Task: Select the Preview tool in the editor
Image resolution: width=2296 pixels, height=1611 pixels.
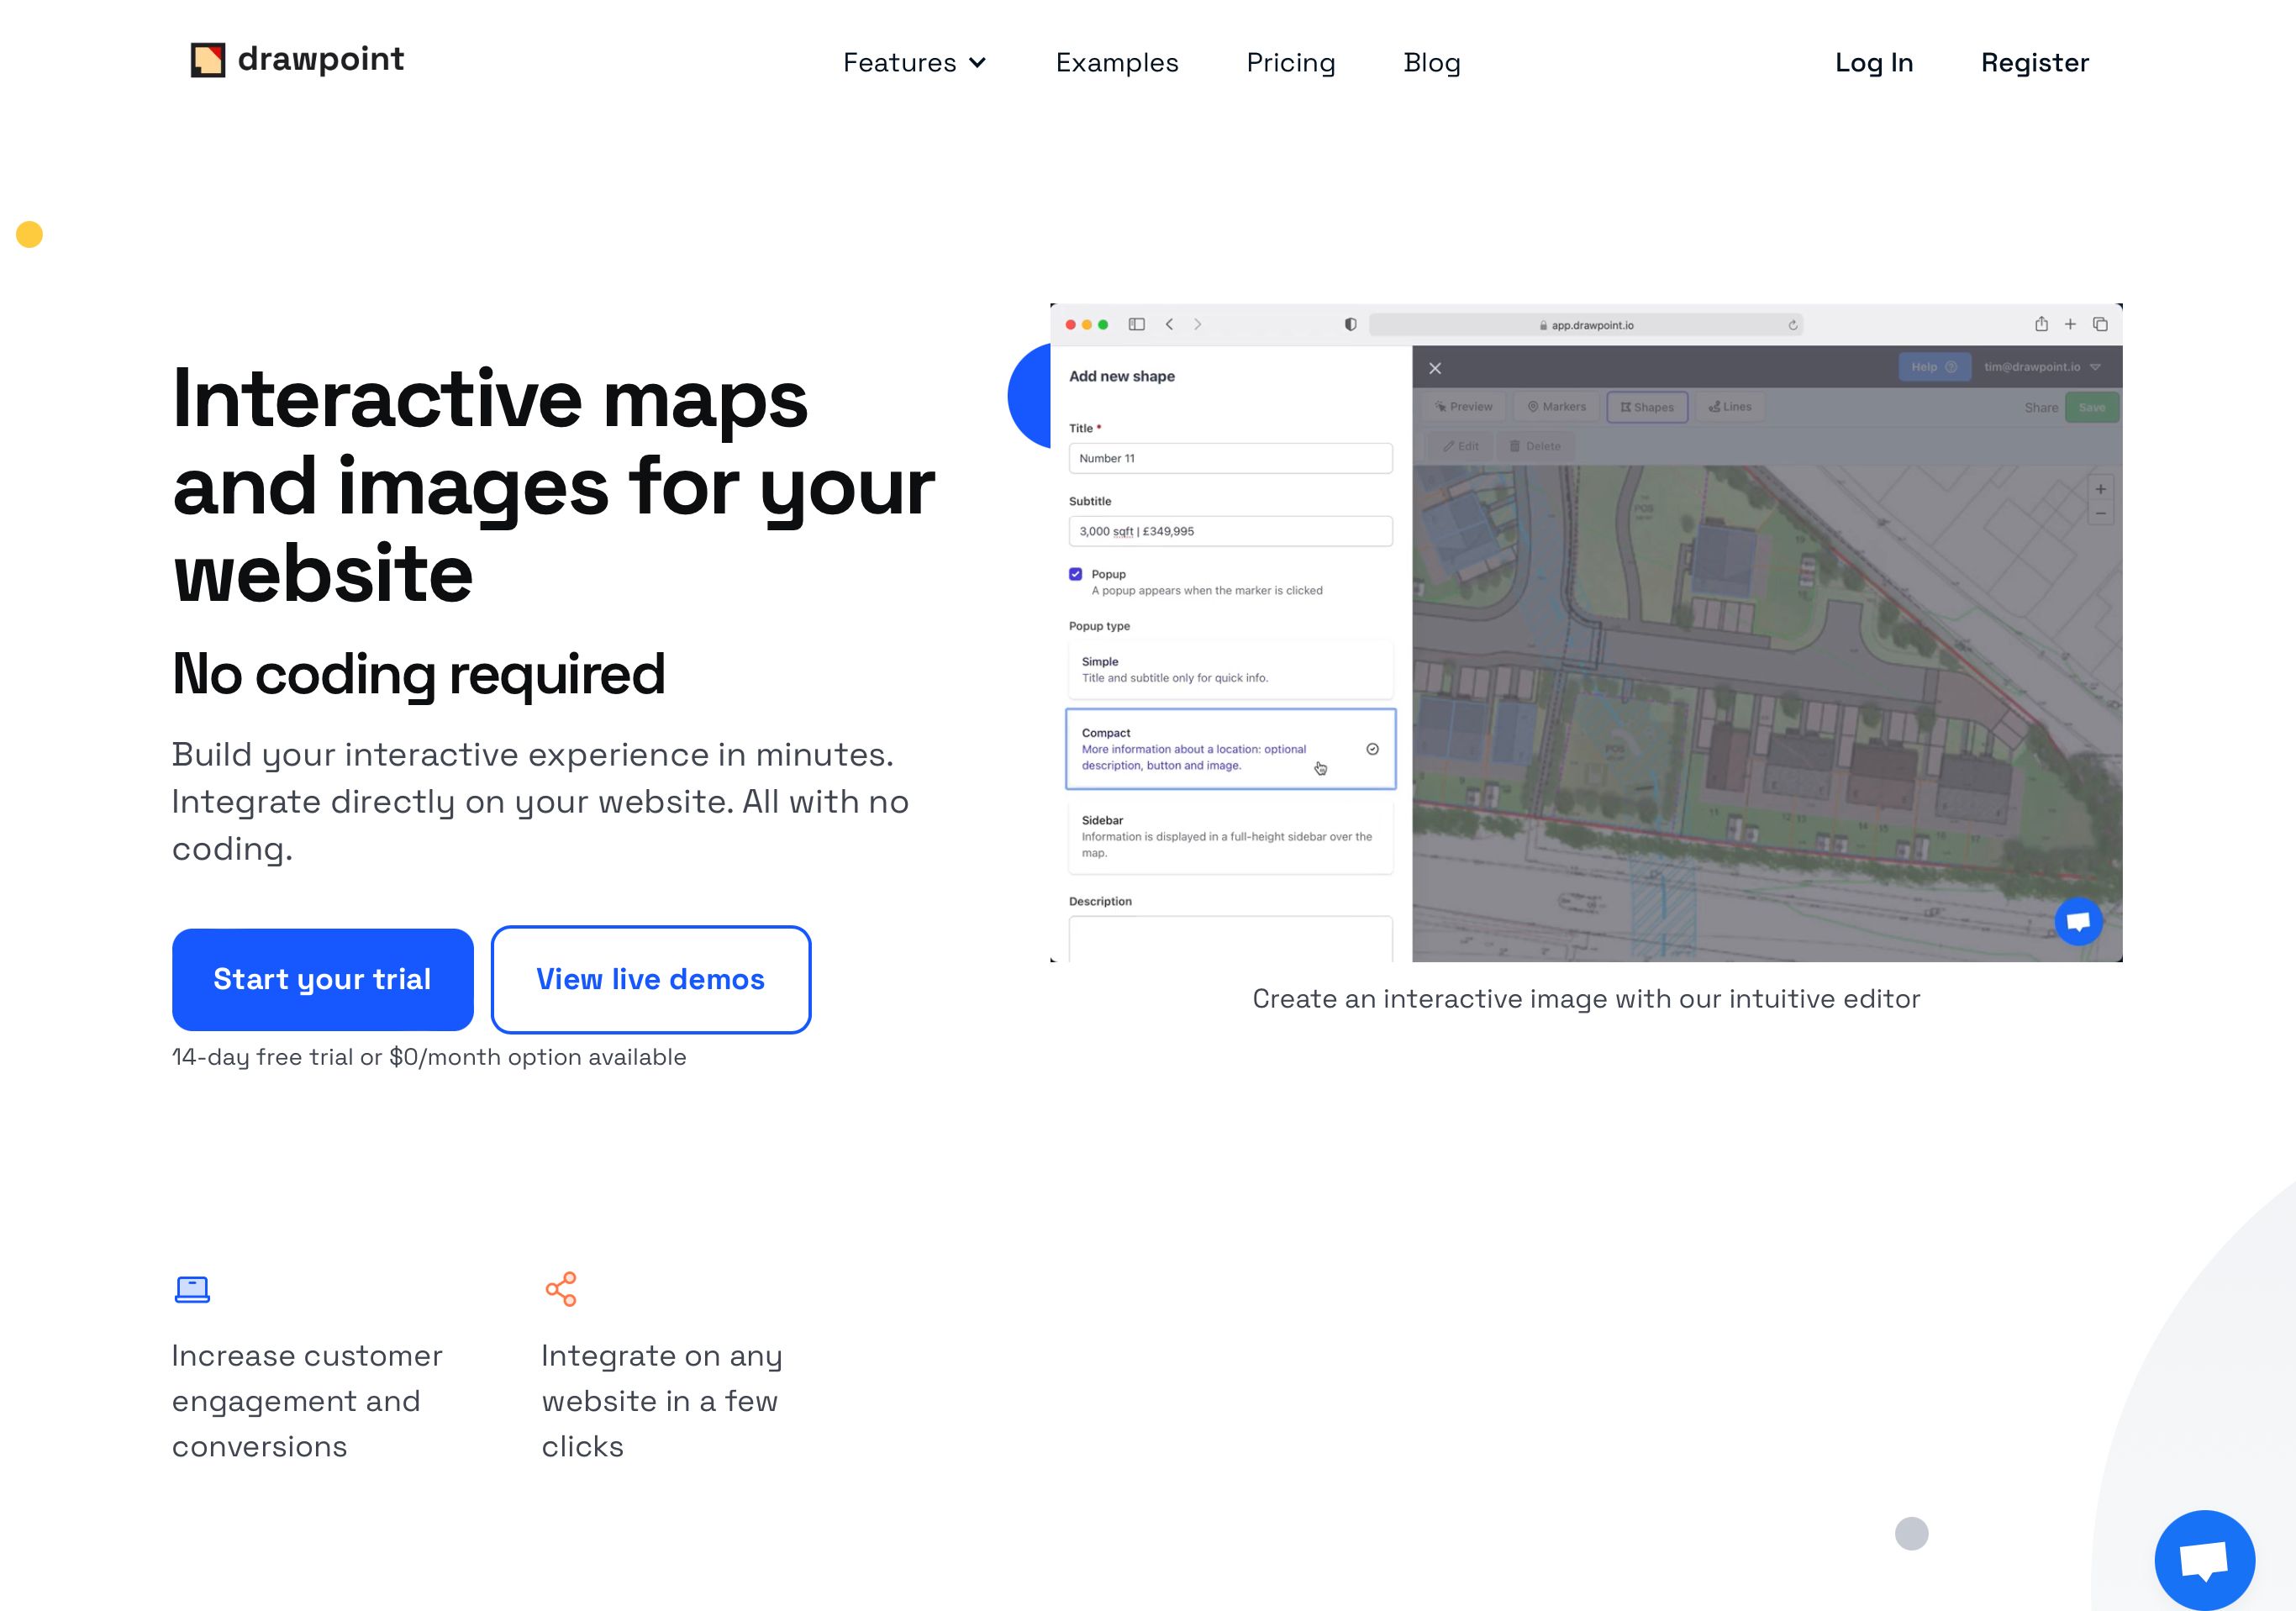Action: 1464,407
